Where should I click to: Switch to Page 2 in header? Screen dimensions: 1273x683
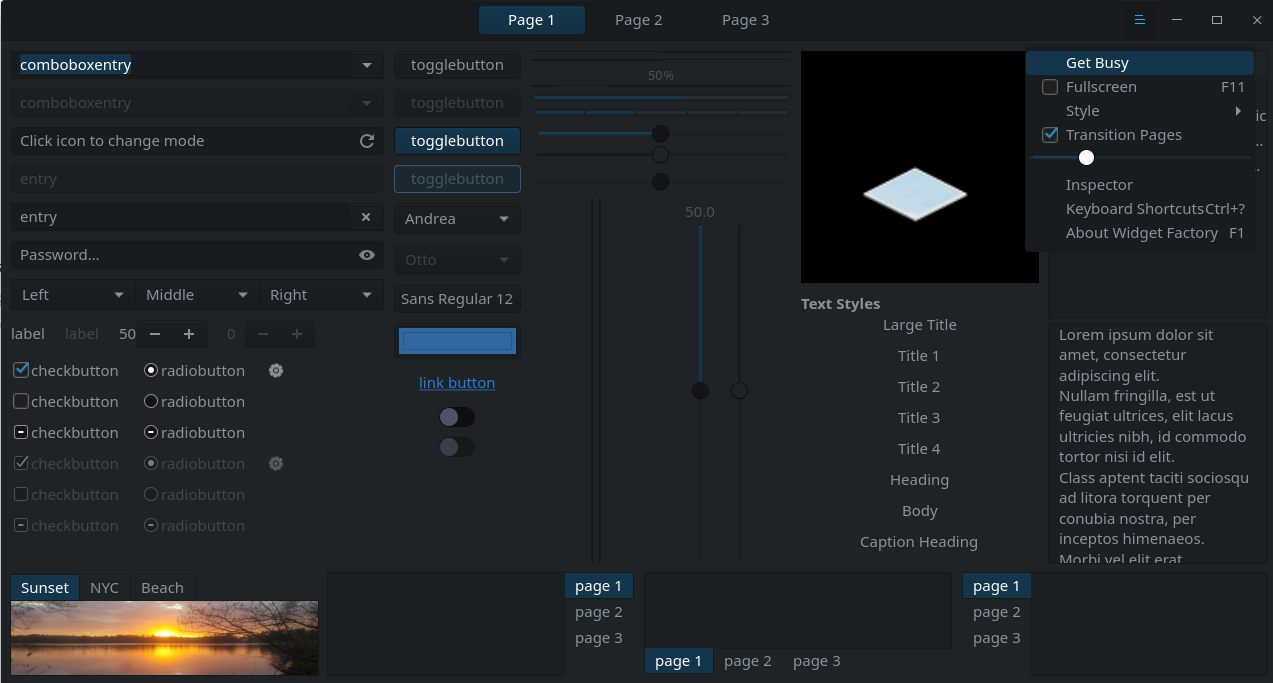point(639,20)
